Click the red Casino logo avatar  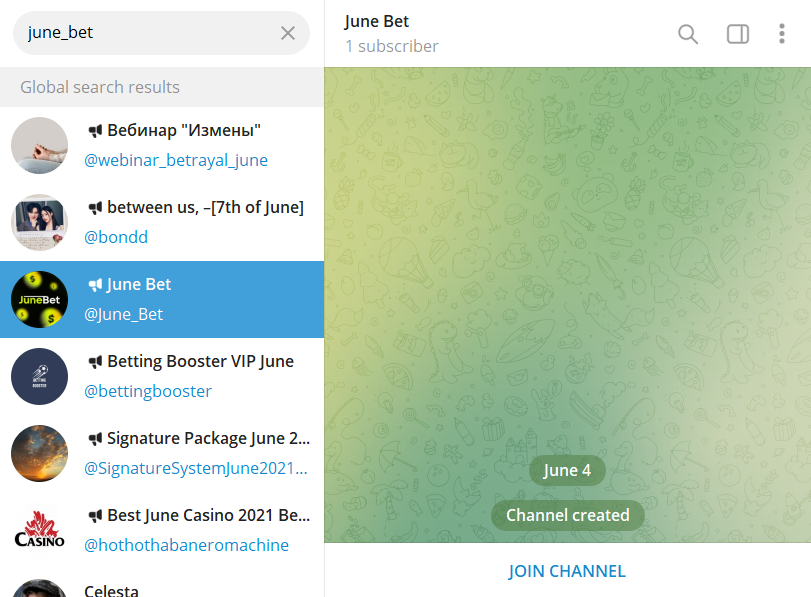tap(39, 531)
